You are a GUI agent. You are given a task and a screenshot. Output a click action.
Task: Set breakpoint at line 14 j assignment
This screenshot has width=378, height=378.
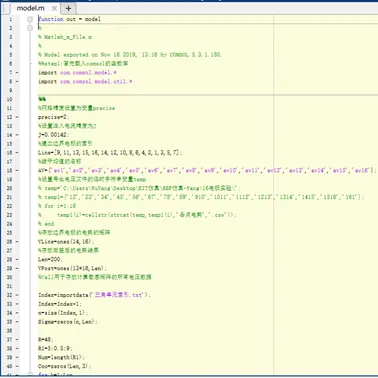tap(17, 135)
